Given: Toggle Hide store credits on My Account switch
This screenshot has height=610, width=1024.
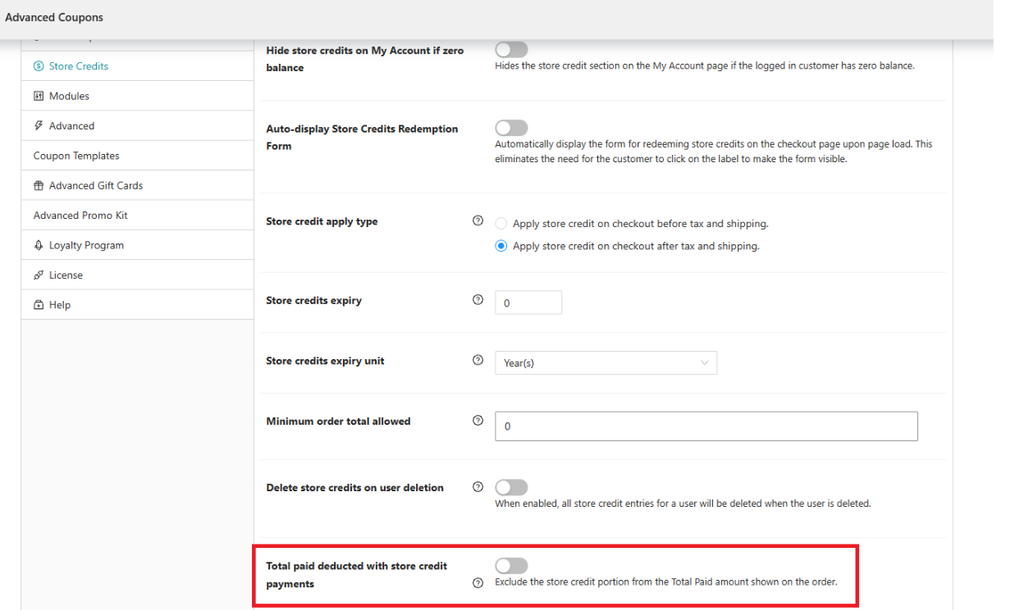Looking at the screenshot, I should [x=511, y=50].
